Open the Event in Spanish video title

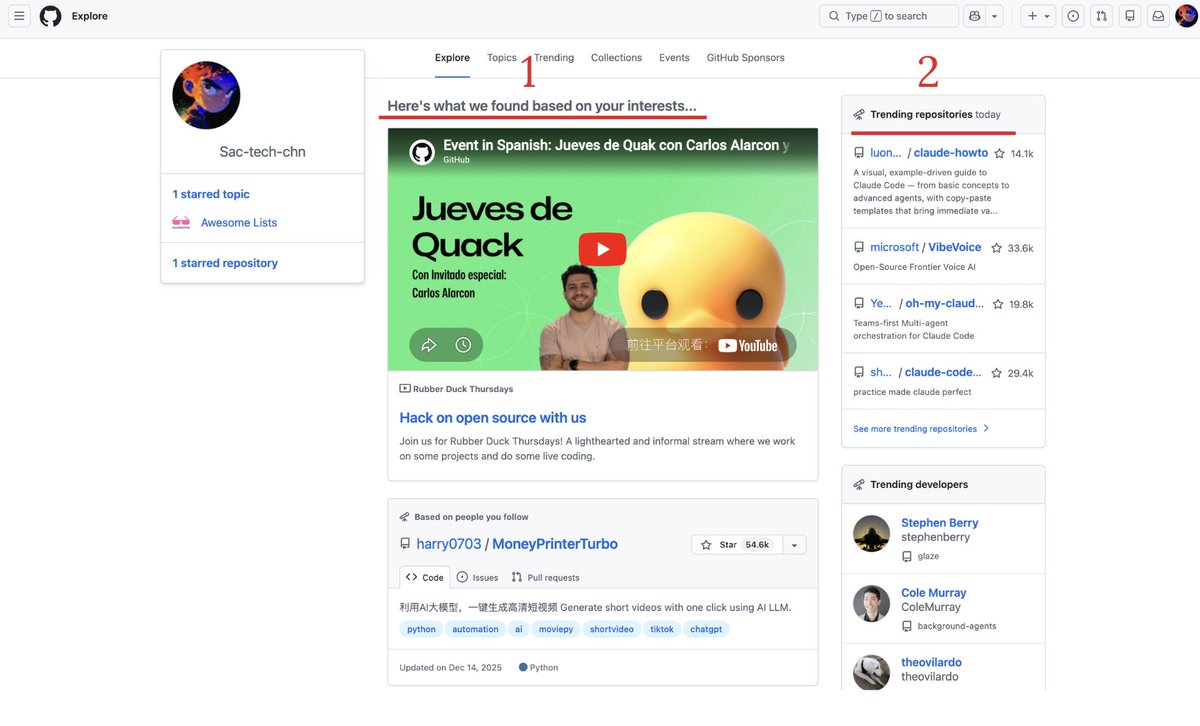pos(616,145)
